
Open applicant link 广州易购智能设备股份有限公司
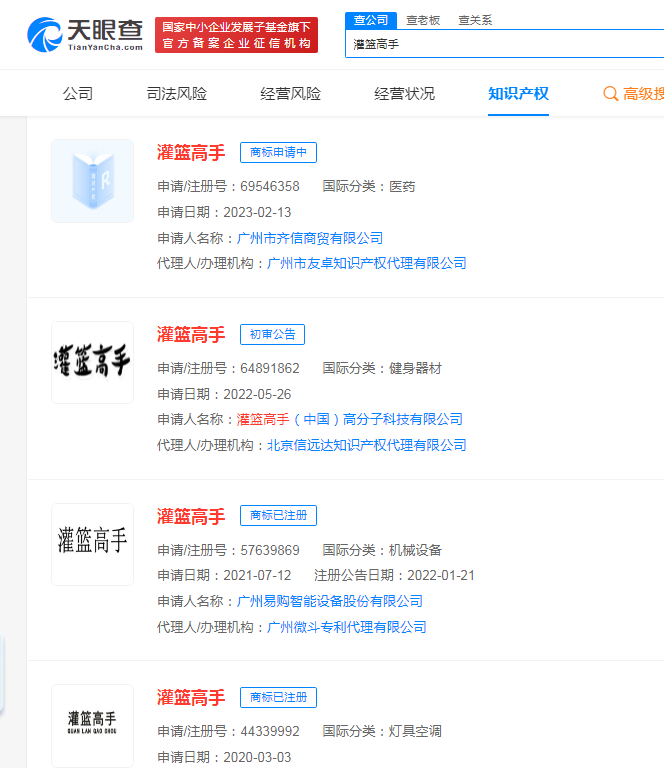click(330, 601)
